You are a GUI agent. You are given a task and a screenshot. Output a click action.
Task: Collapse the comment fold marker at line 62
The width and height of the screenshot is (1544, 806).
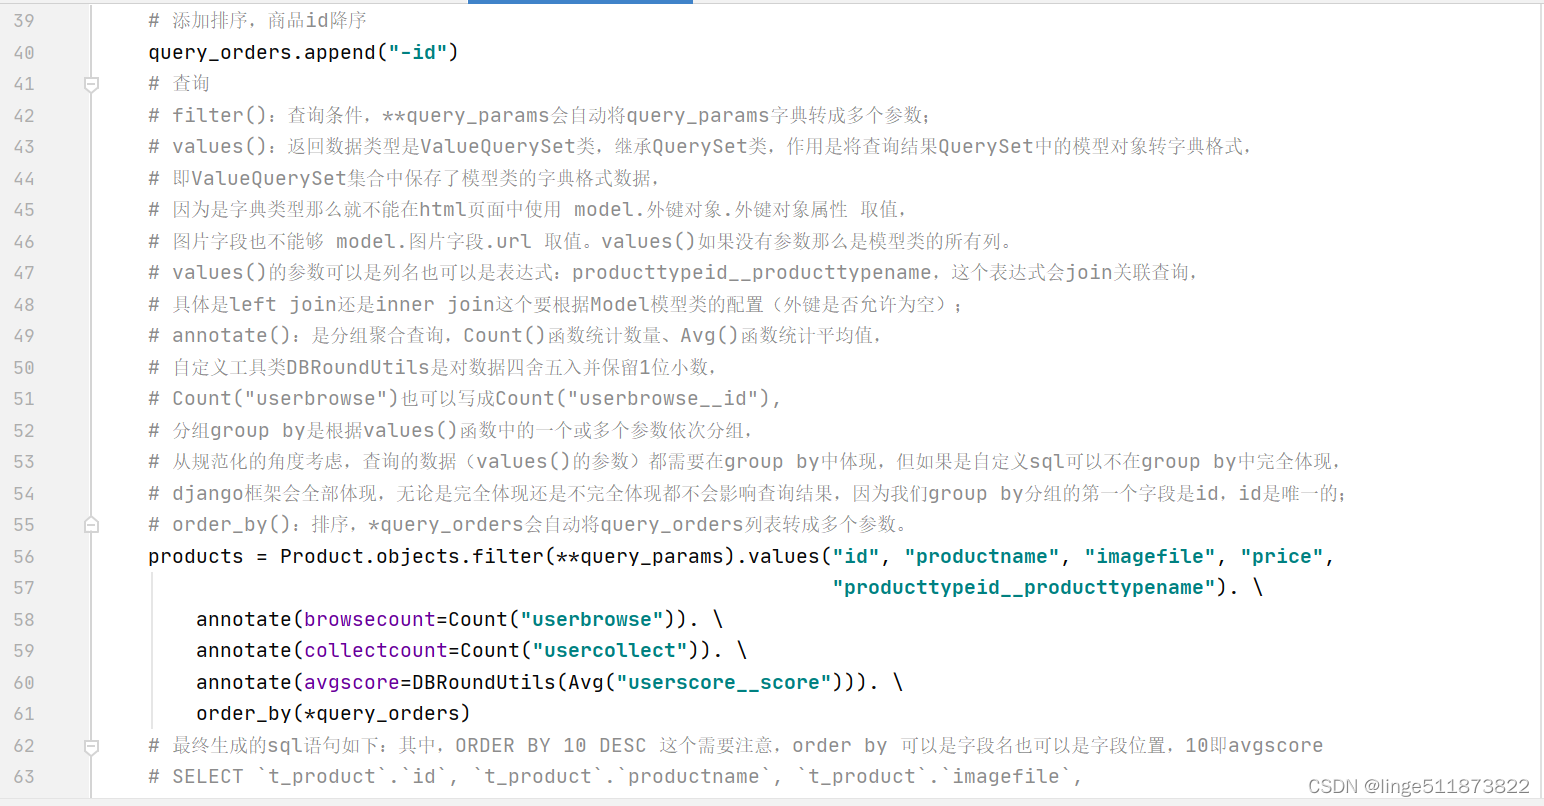coord(91,745)
